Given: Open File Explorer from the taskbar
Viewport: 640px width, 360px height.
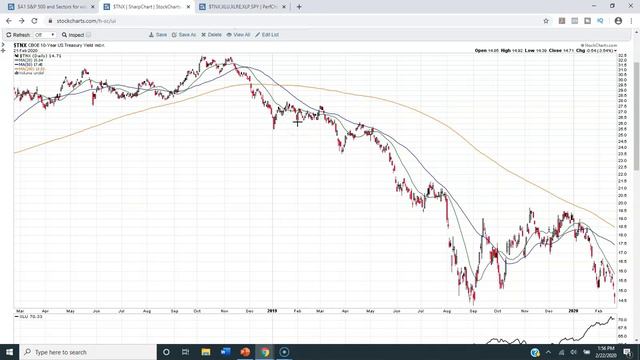Looking at the screenshot, I should [x=206, y=352].
